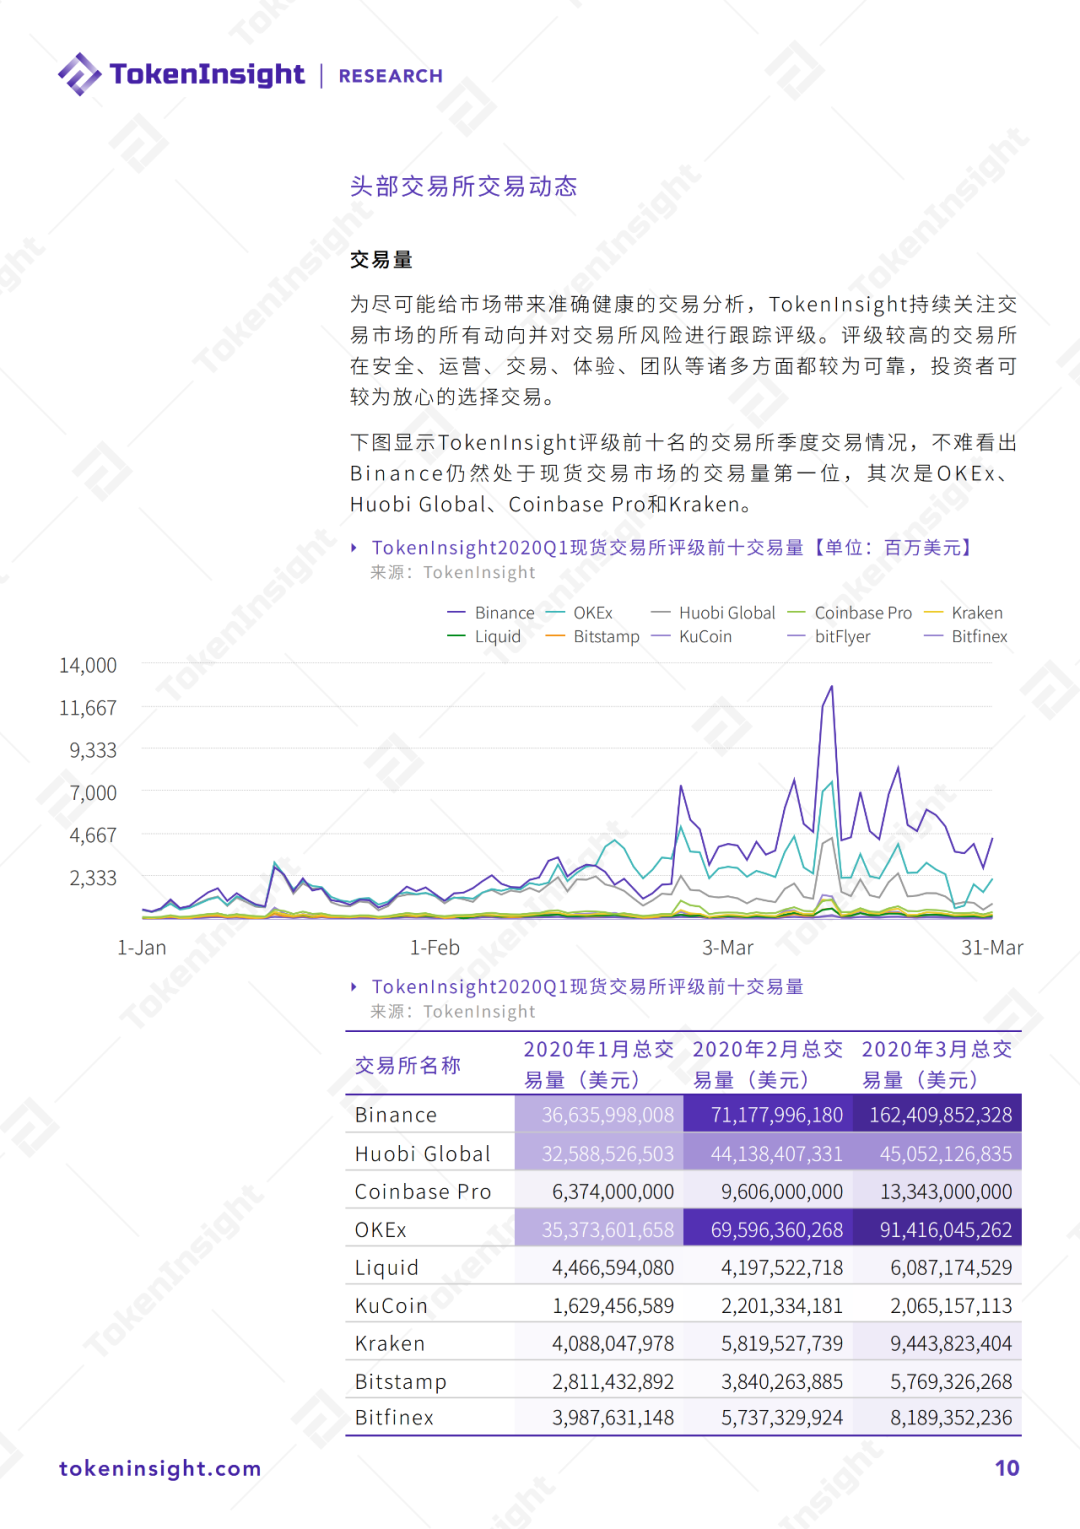
Task: Click the 31-Mar x-axis label
Action: 992,948
